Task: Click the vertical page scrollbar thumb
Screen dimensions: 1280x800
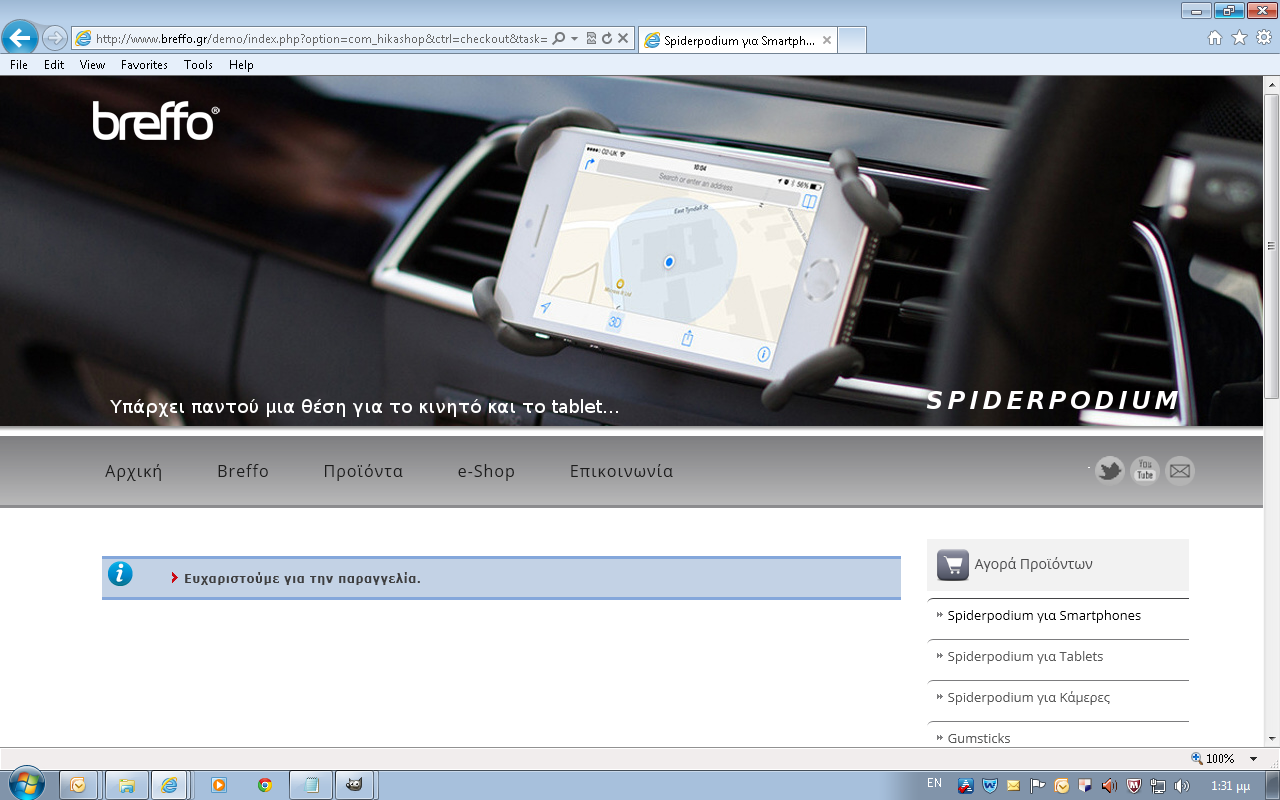Action: point(1271,246)
